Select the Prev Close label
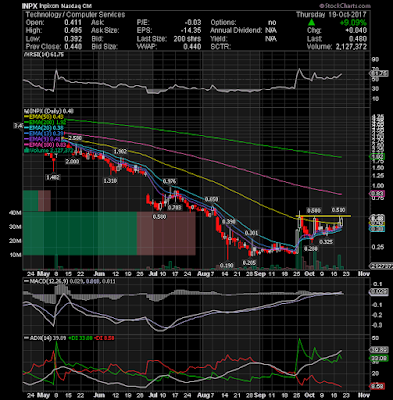 43,47
